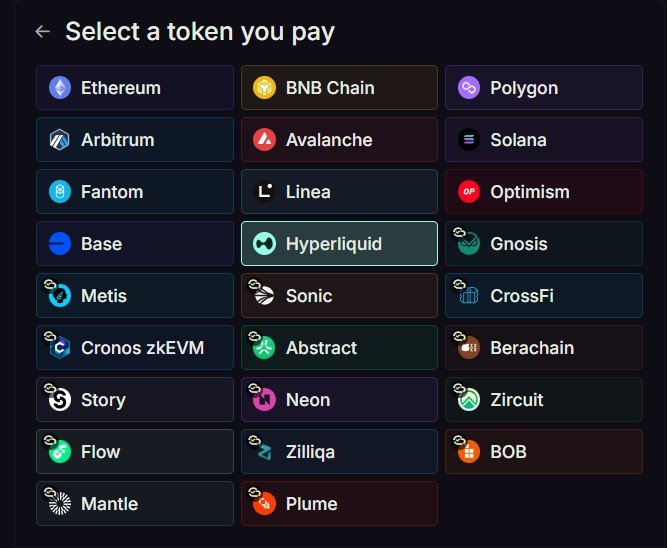Choose the Base network

135,243
